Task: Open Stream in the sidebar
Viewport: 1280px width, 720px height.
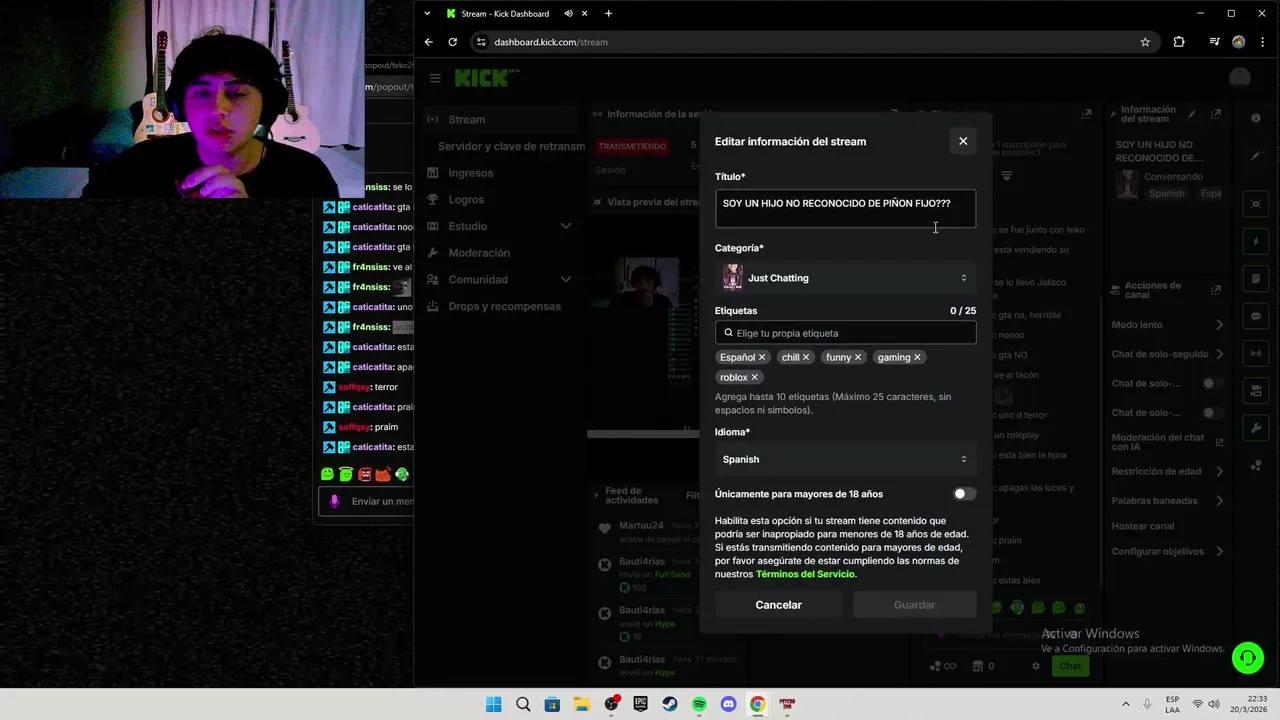Action: 500,119
